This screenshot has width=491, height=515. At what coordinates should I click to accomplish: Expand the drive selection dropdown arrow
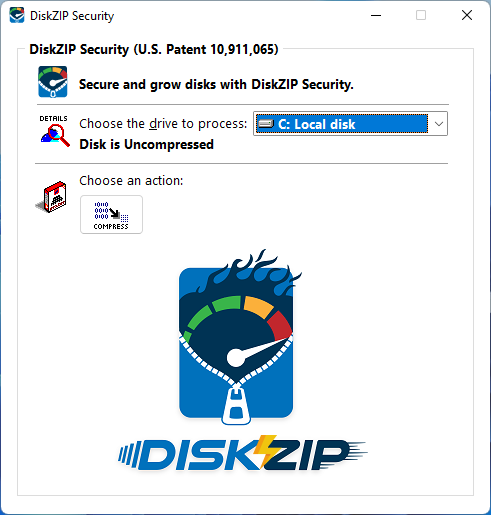(x=439, y=124)
